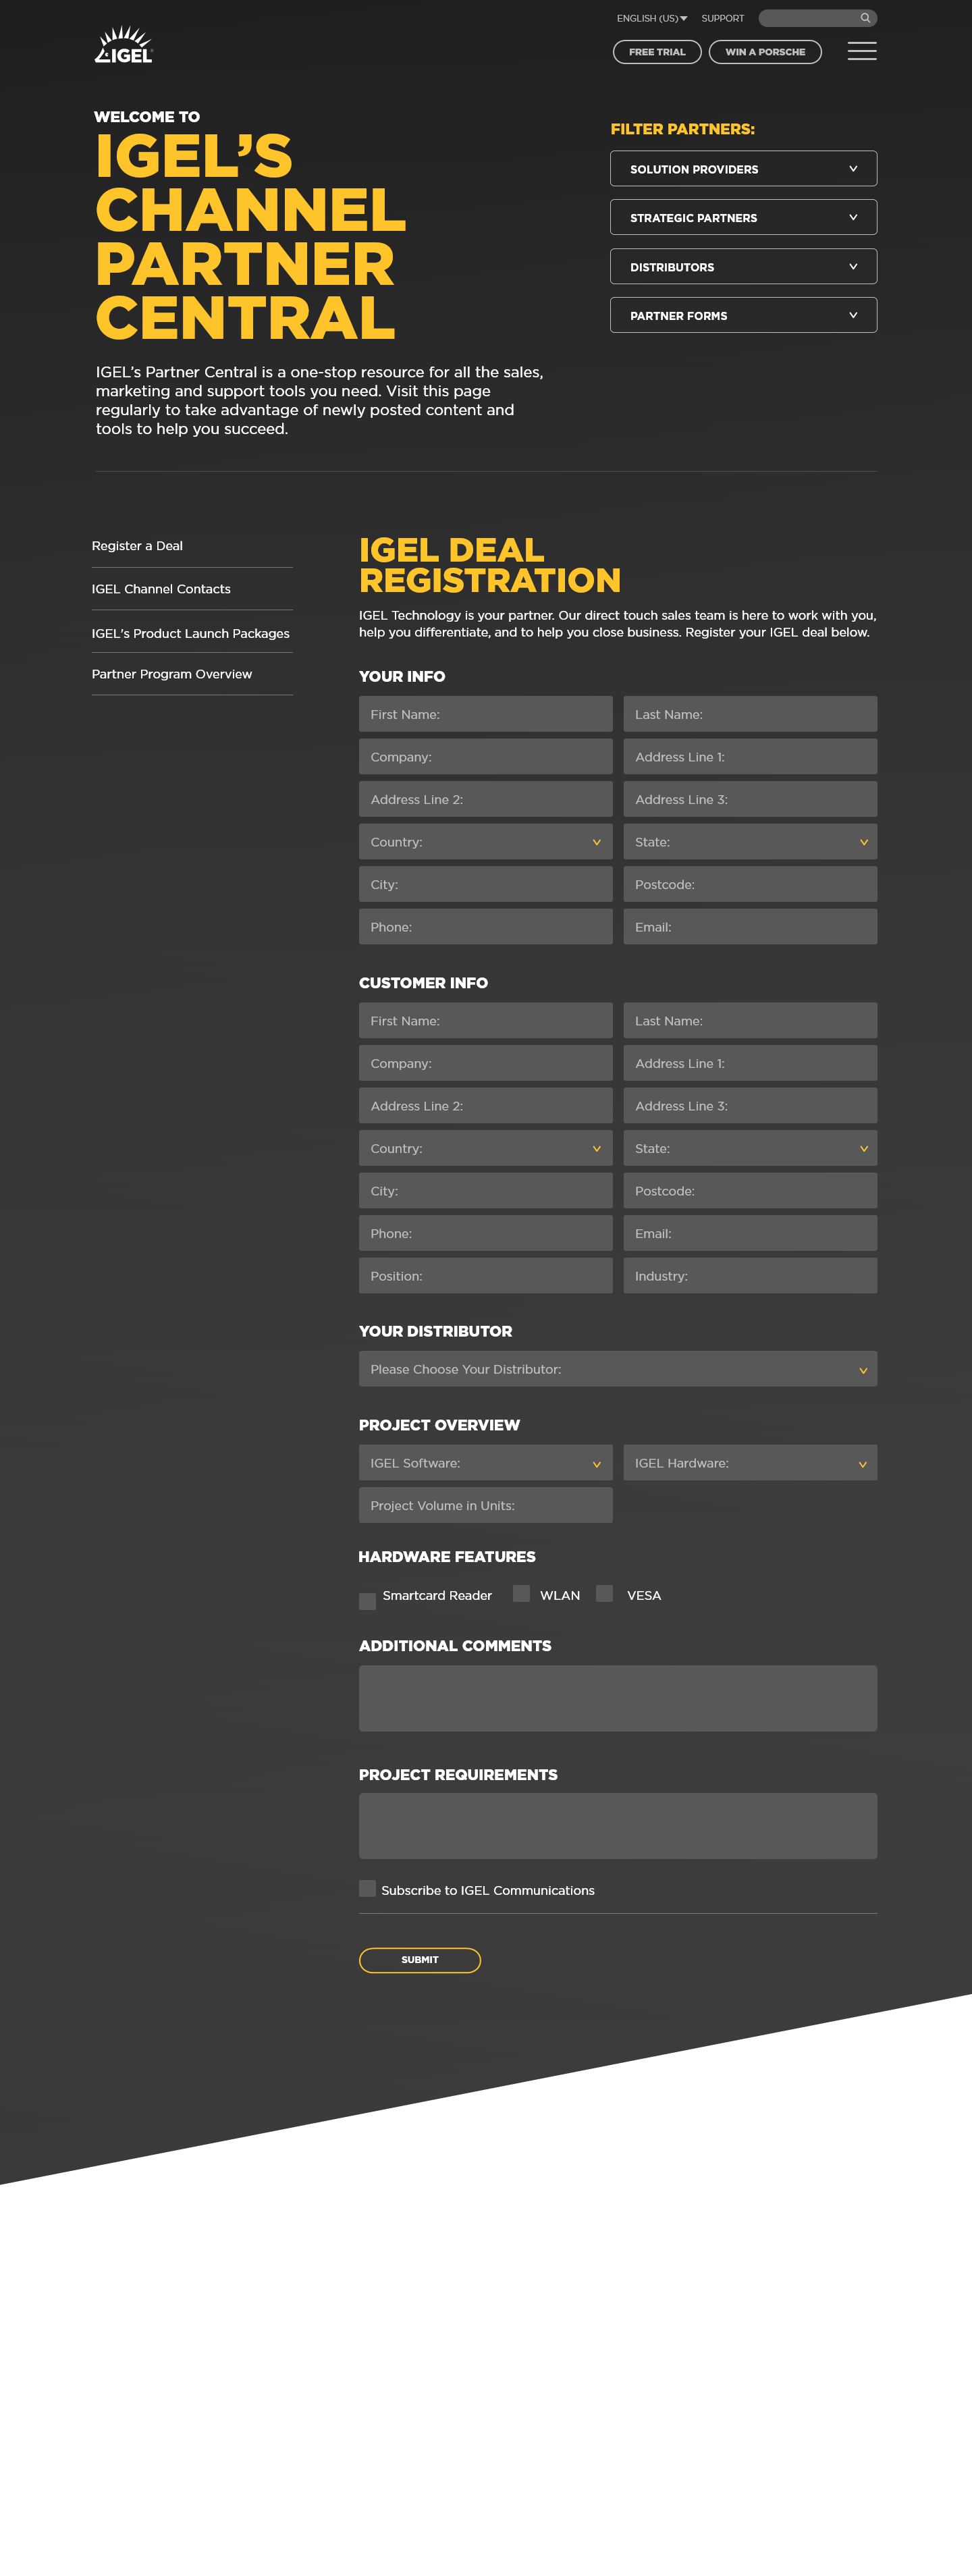The image size is (972, 2576).
Task: Tick Subscribe to IGEL Communications checkbox
Action: [x=368, y=1888]
